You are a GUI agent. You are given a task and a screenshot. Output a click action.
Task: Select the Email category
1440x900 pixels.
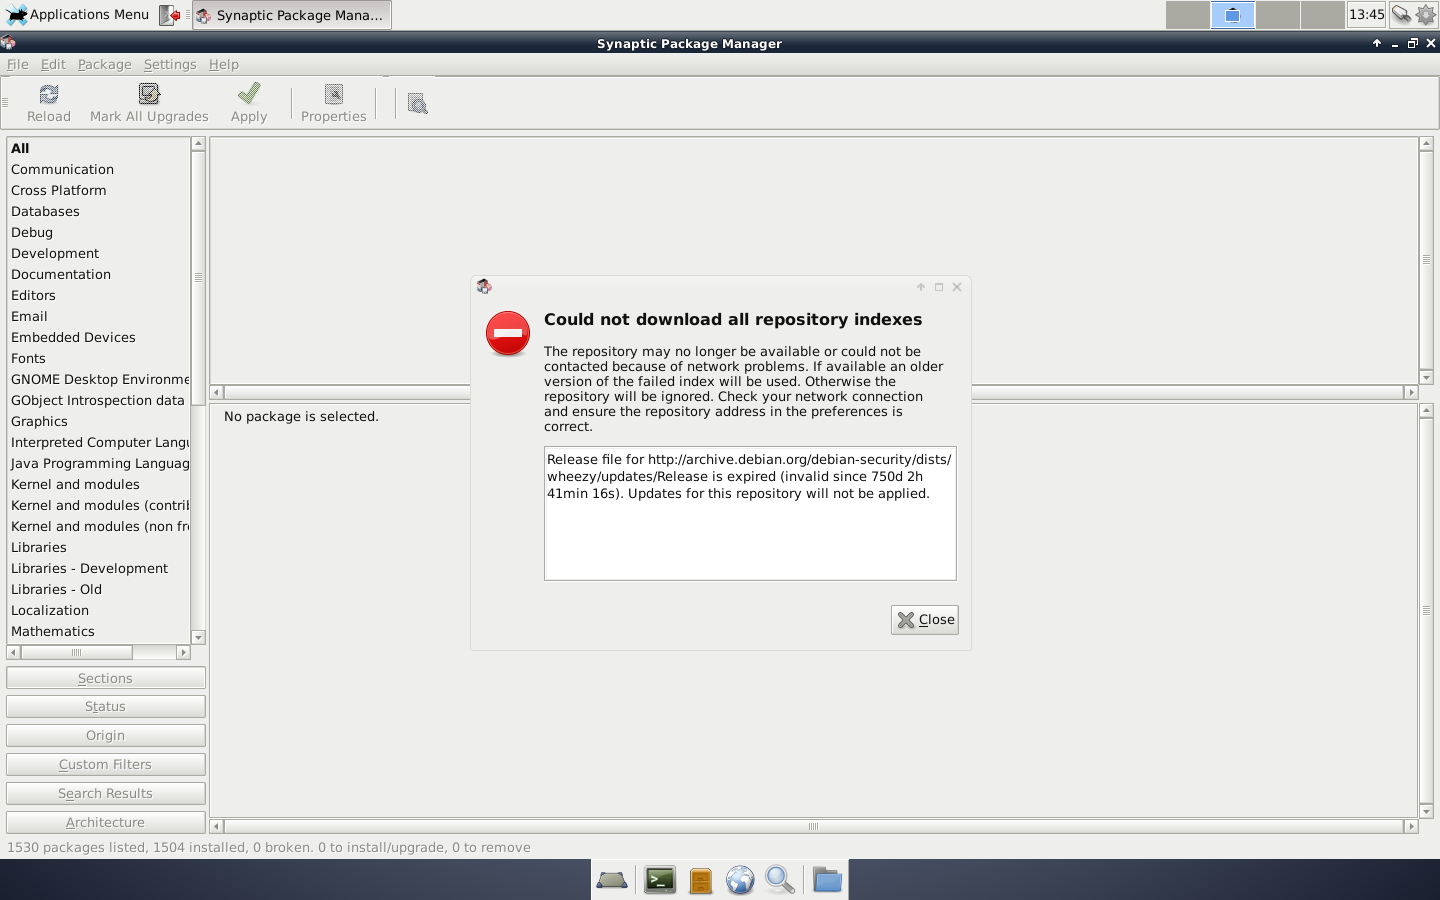coord(98,316)
